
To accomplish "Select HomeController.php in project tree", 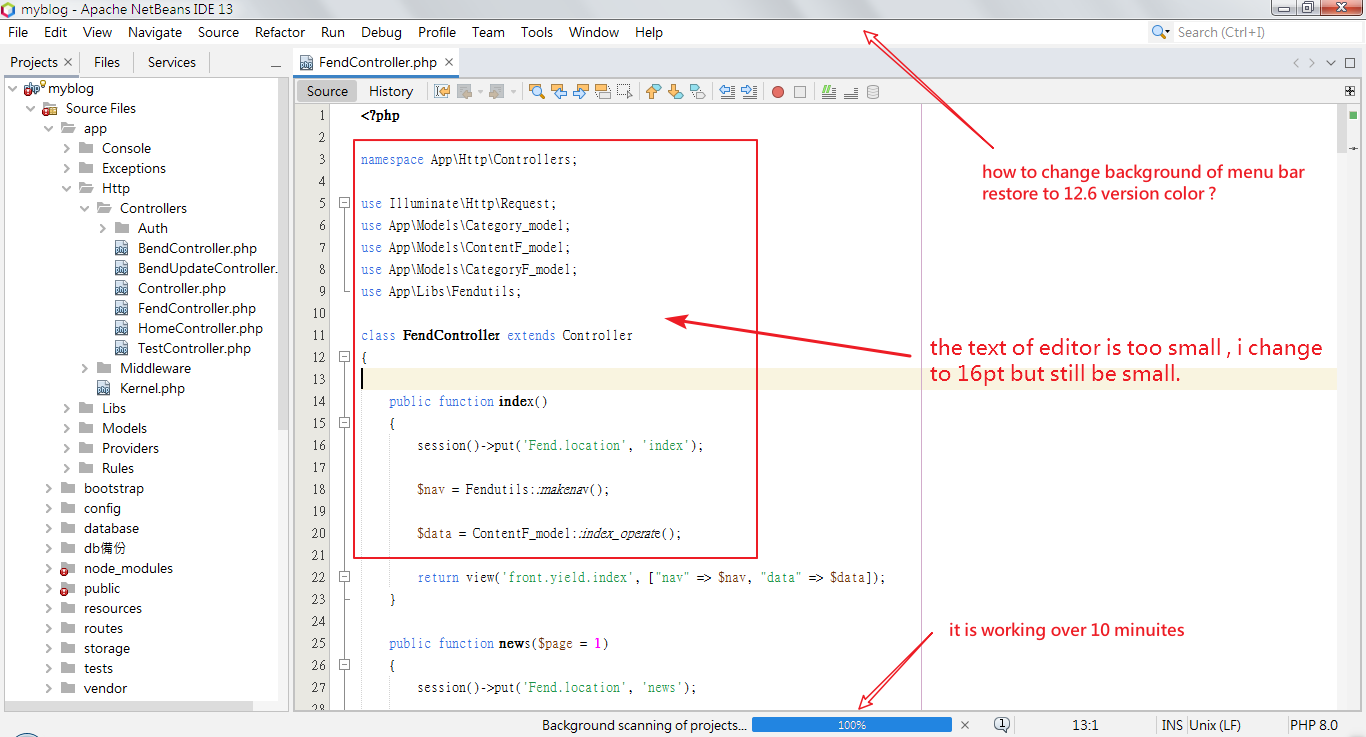I will point(200,328).
